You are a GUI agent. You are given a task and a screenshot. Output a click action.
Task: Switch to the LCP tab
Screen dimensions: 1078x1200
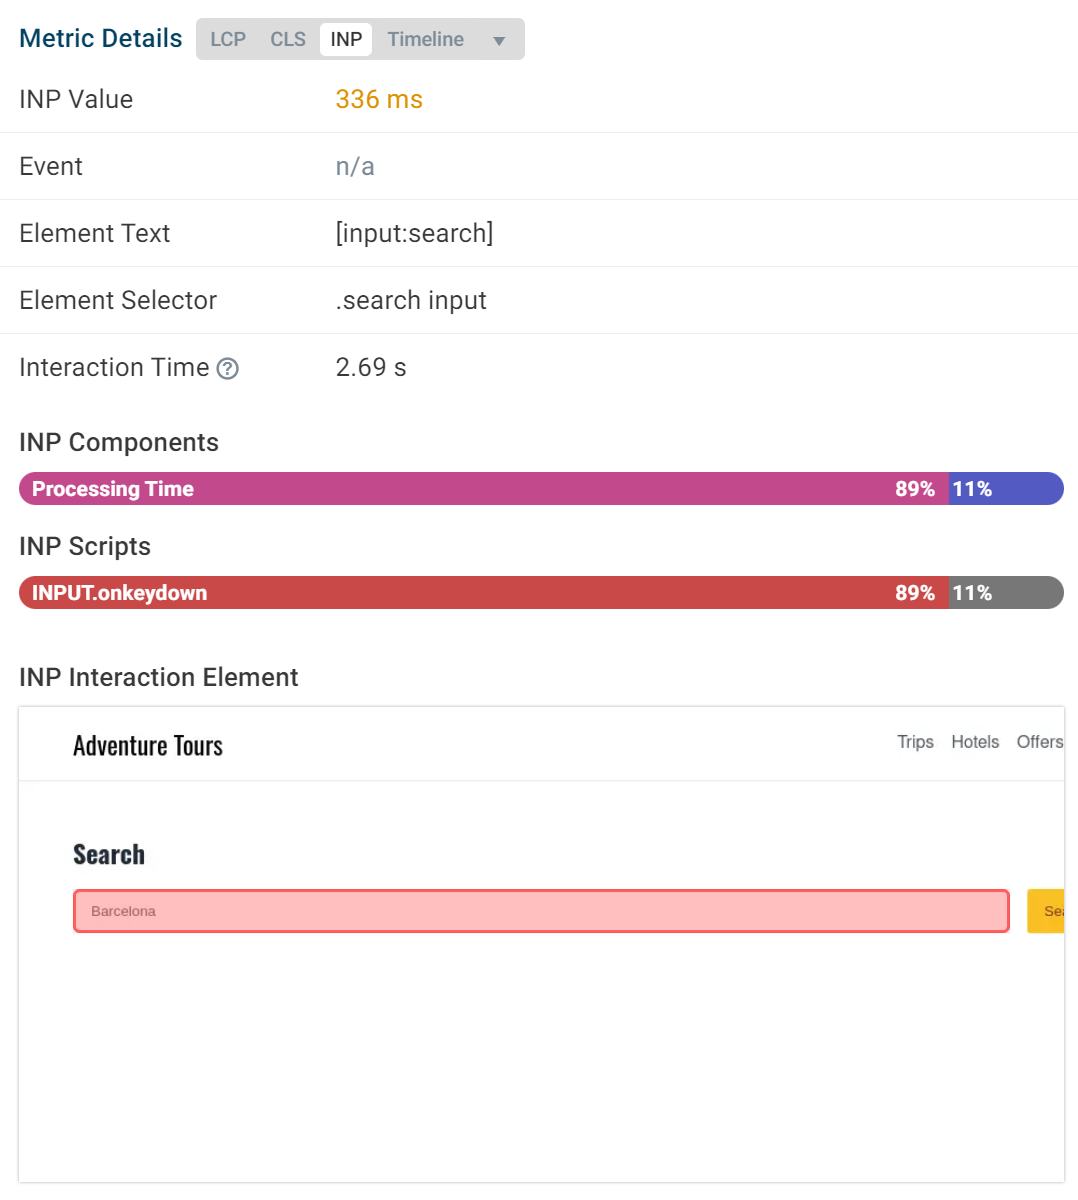[x=228, y=39]
